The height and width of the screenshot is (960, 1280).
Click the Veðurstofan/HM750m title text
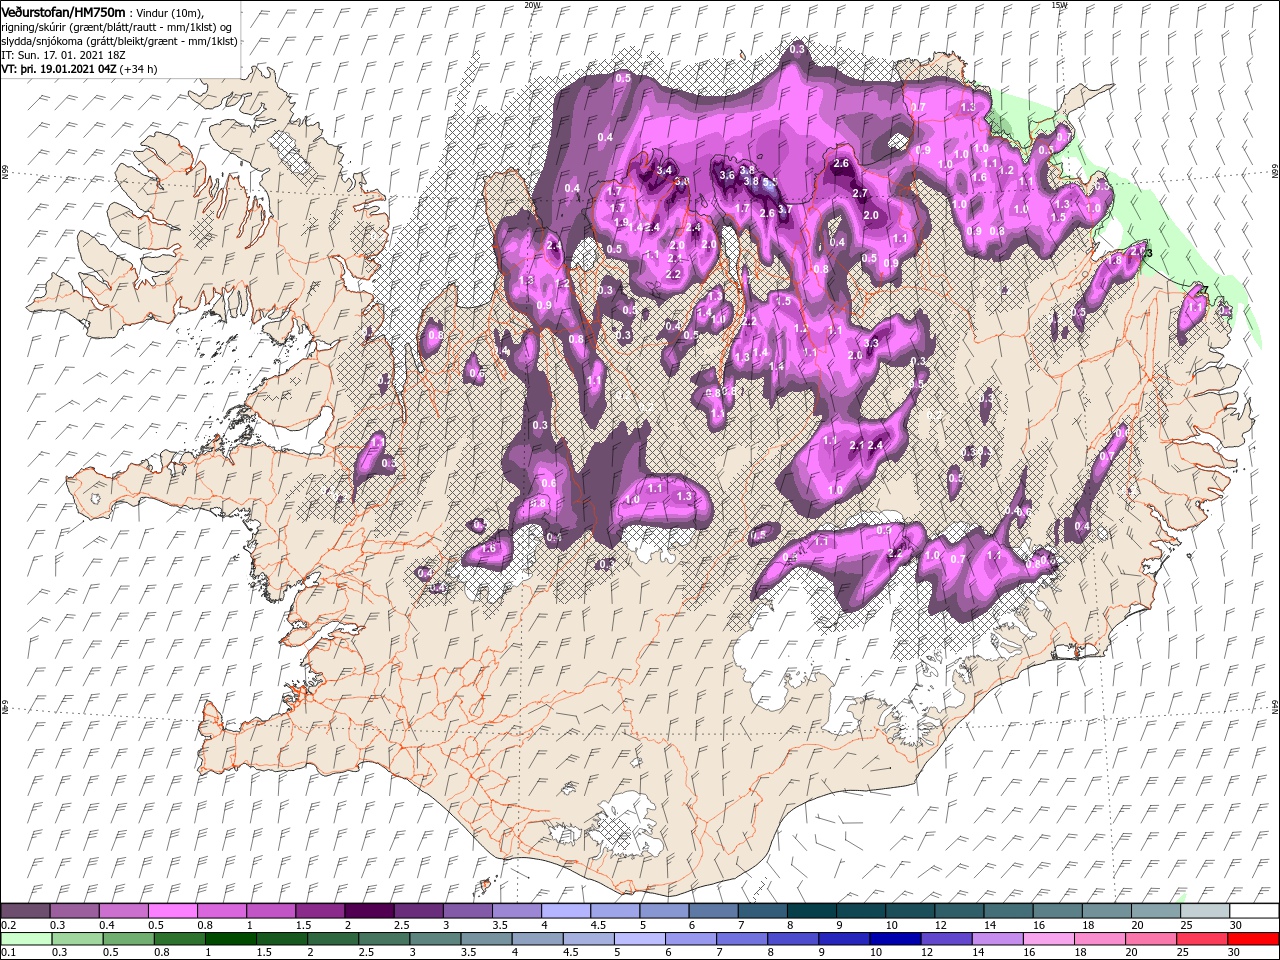(x=63, y=11)
